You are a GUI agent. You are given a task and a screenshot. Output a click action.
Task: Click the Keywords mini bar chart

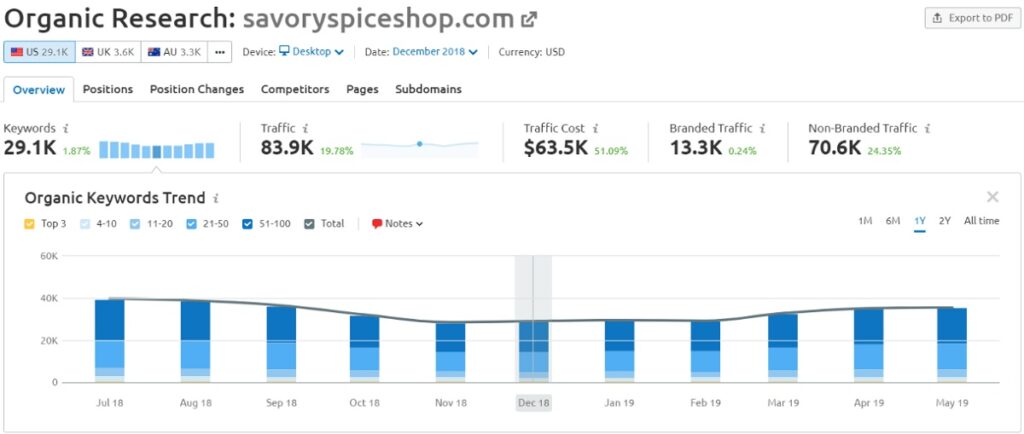click(x=157, y=150)
